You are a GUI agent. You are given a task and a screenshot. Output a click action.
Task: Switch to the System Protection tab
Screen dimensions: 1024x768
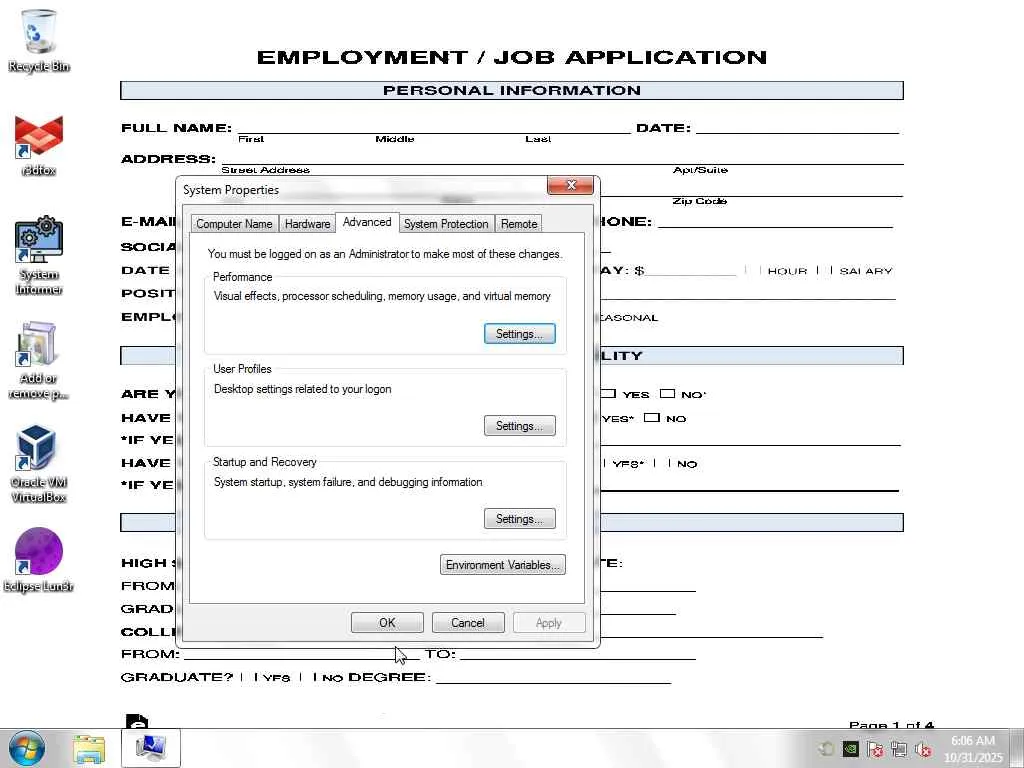(446, 224)
